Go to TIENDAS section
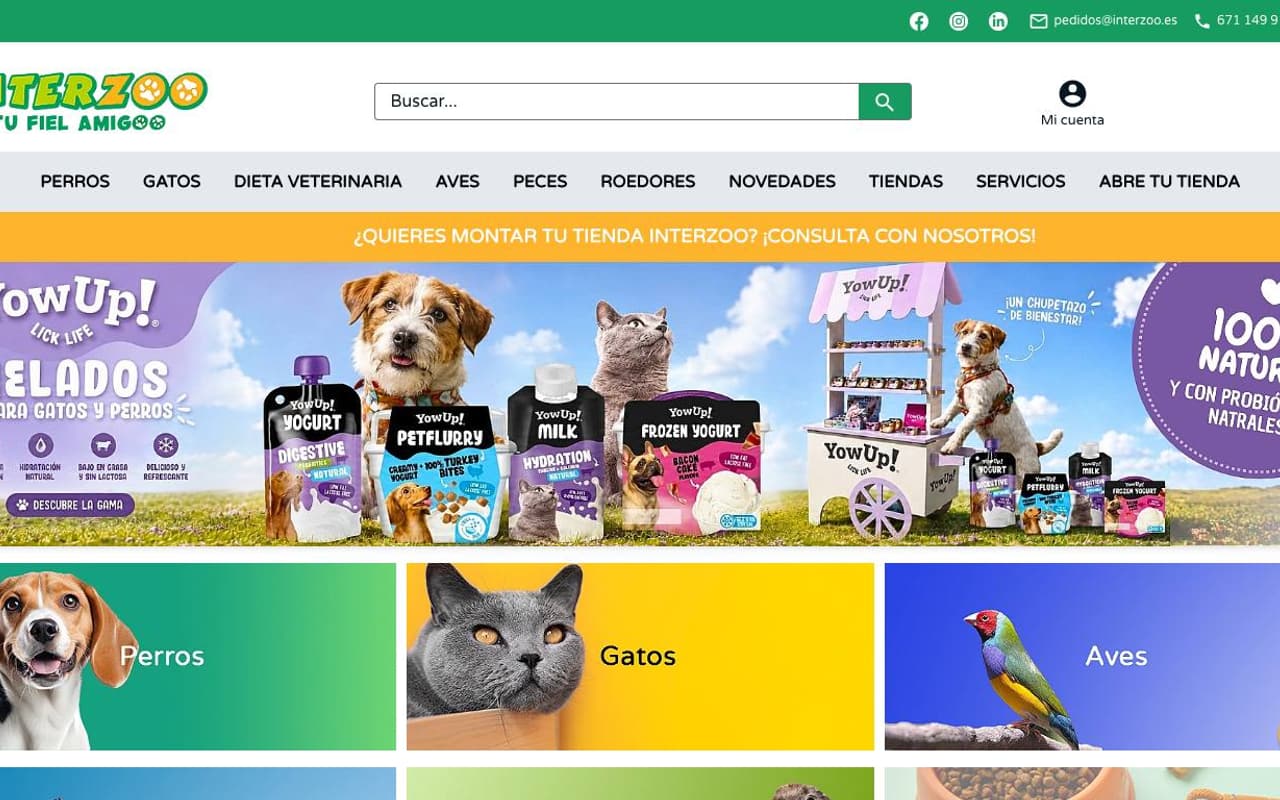 (x=906, y=181)
